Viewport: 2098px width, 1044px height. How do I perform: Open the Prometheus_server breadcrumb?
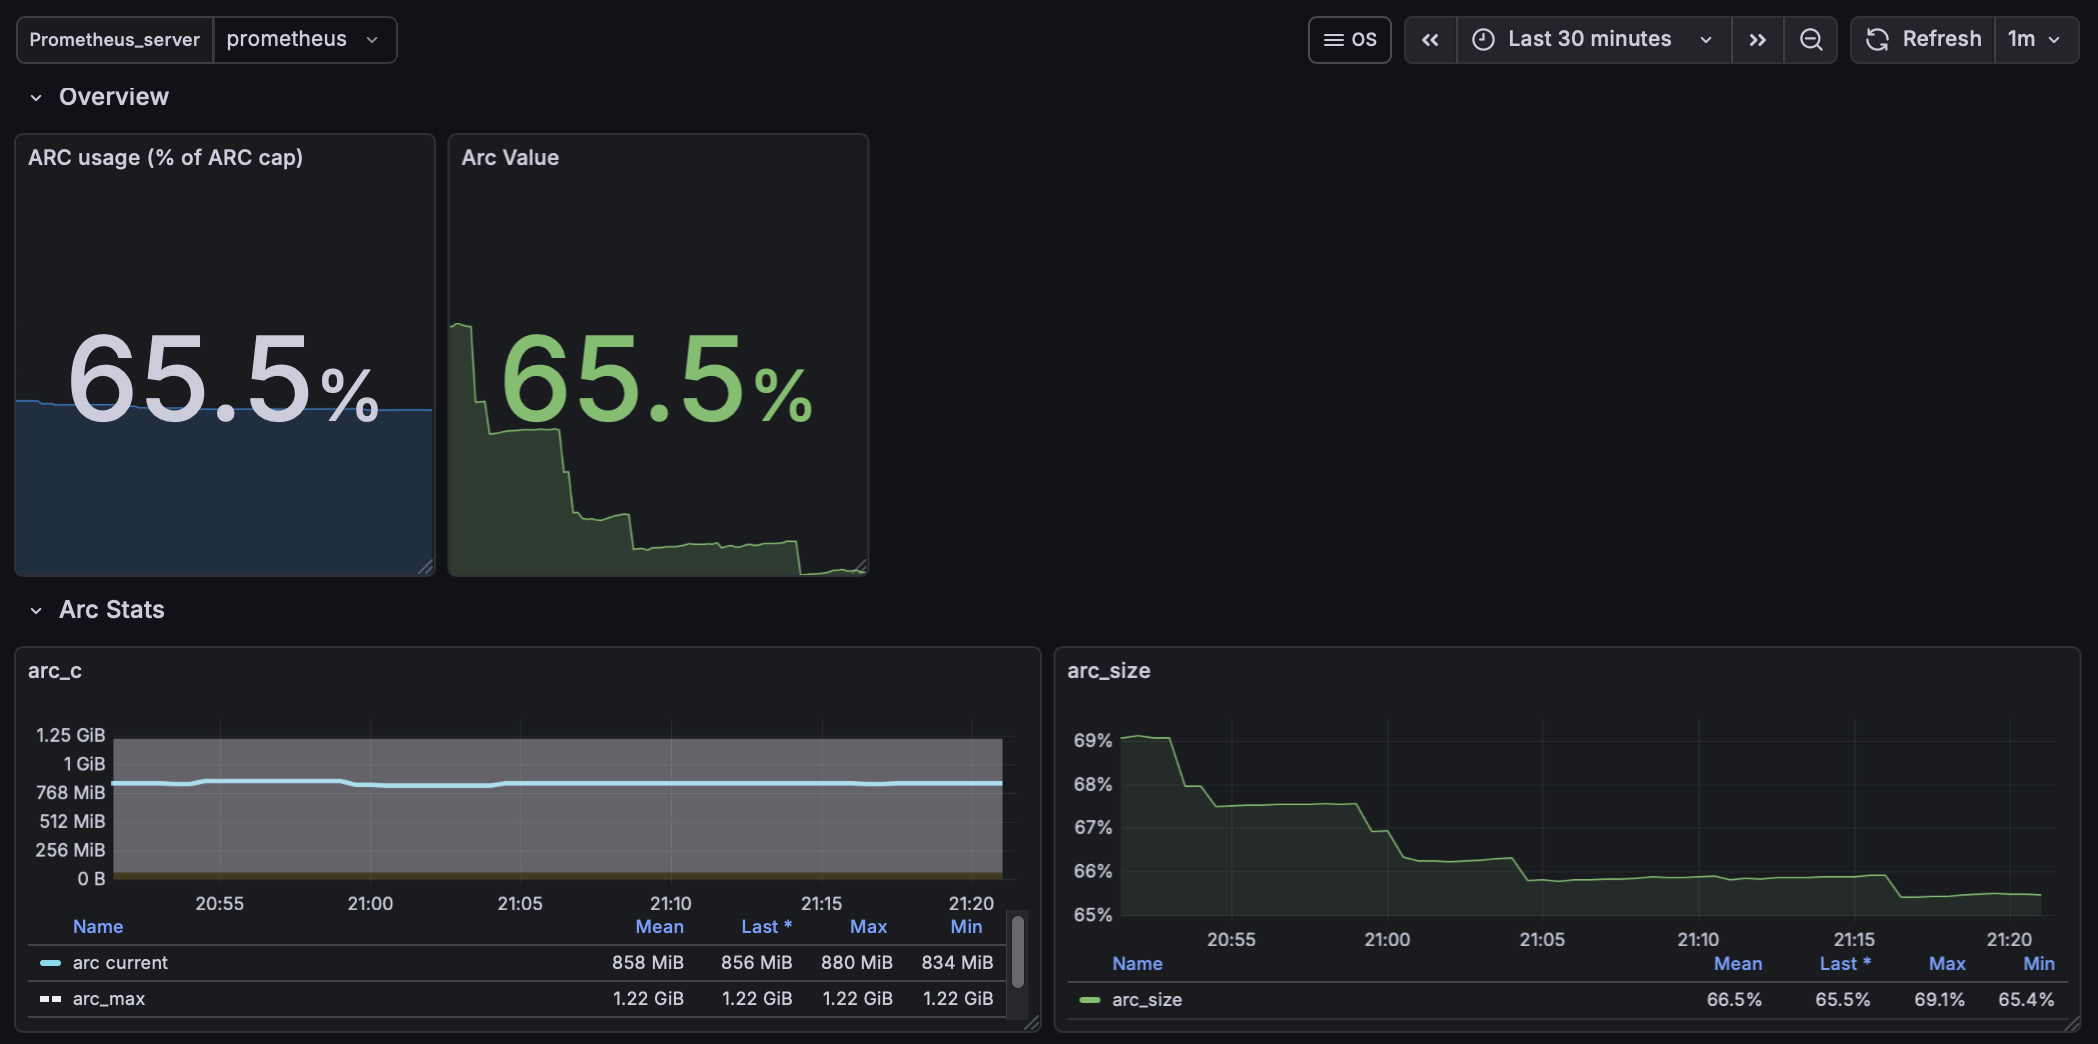coord(113,39)
